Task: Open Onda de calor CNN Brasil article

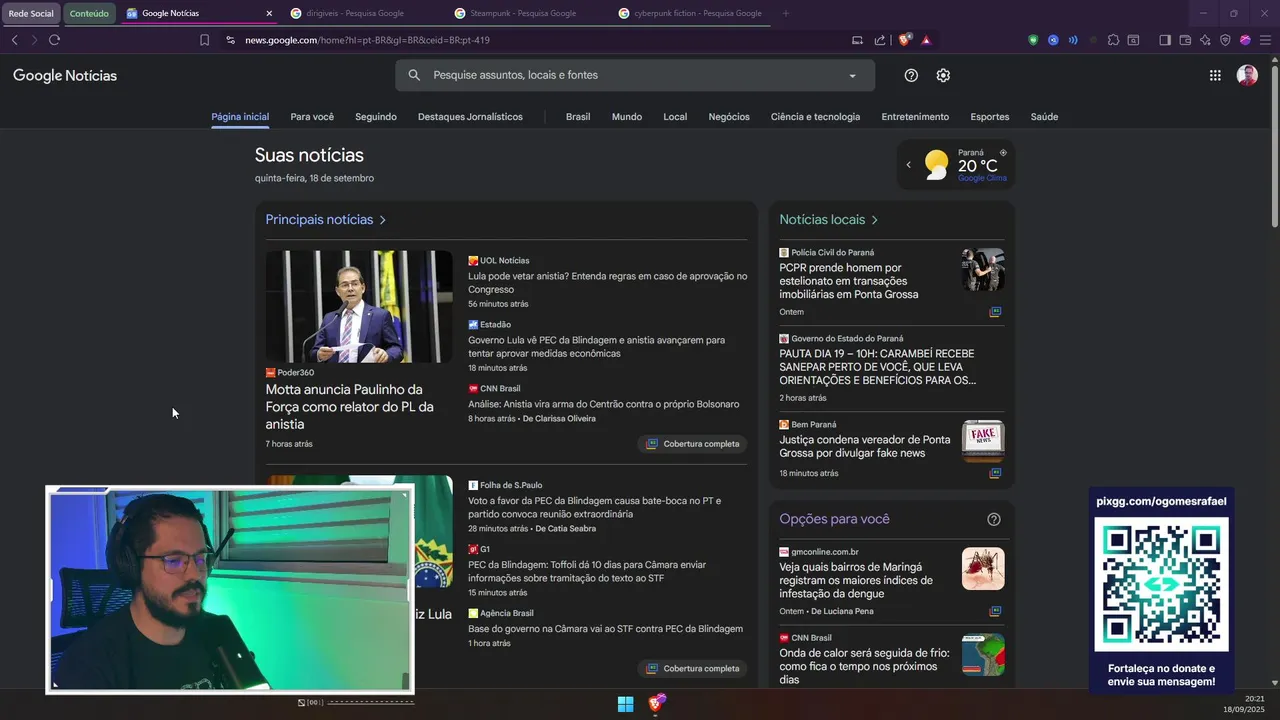Action: pos(864,666)
